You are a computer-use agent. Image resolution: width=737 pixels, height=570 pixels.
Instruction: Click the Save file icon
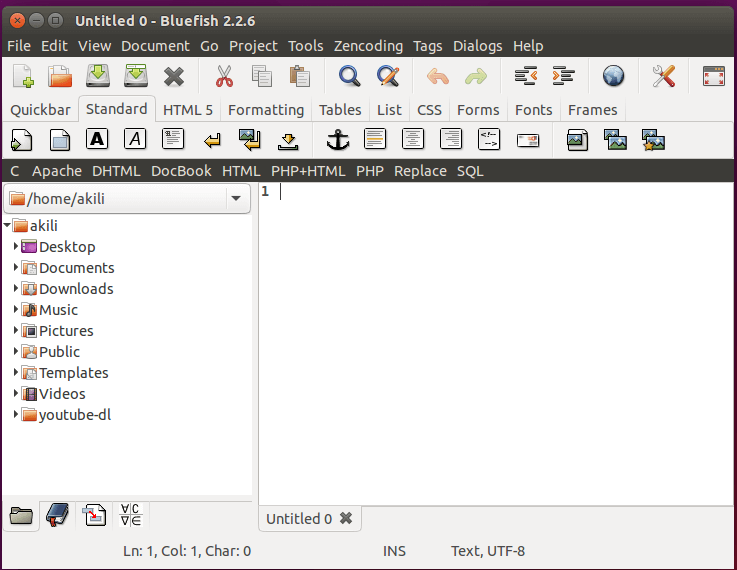pyautogui.click(x=98, y=76)
